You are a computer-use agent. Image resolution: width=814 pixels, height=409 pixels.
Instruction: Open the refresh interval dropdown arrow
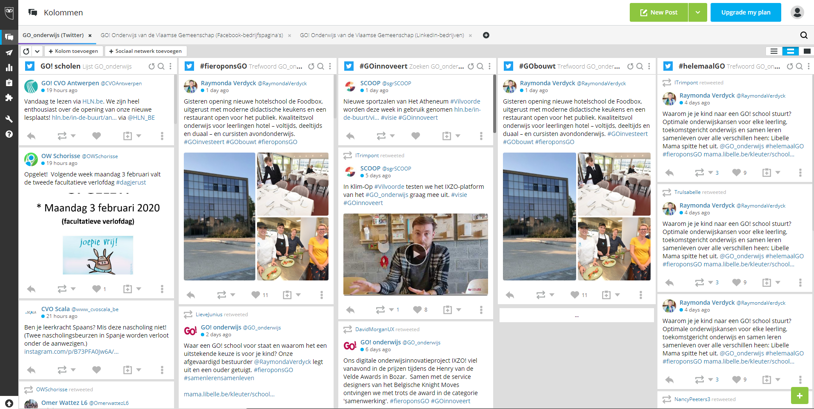(x=37, y=51)
